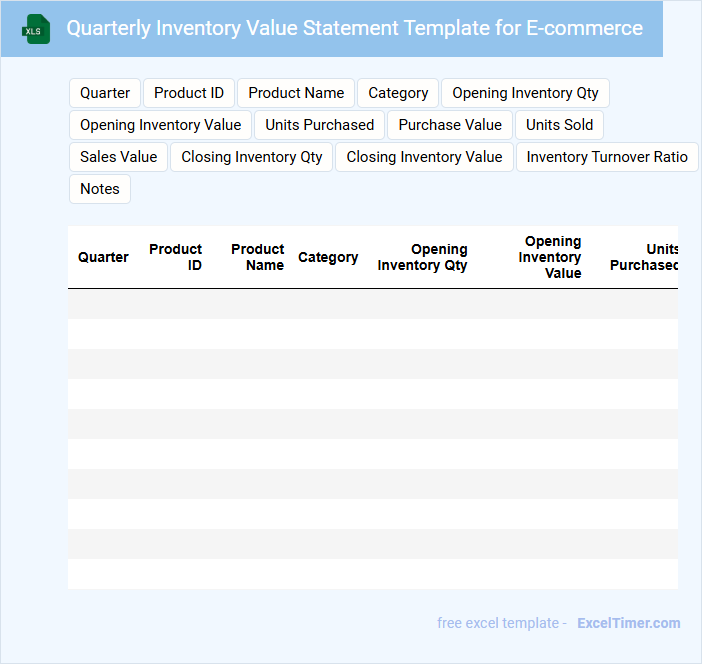Click the green XLS file icon

[35, 29]
